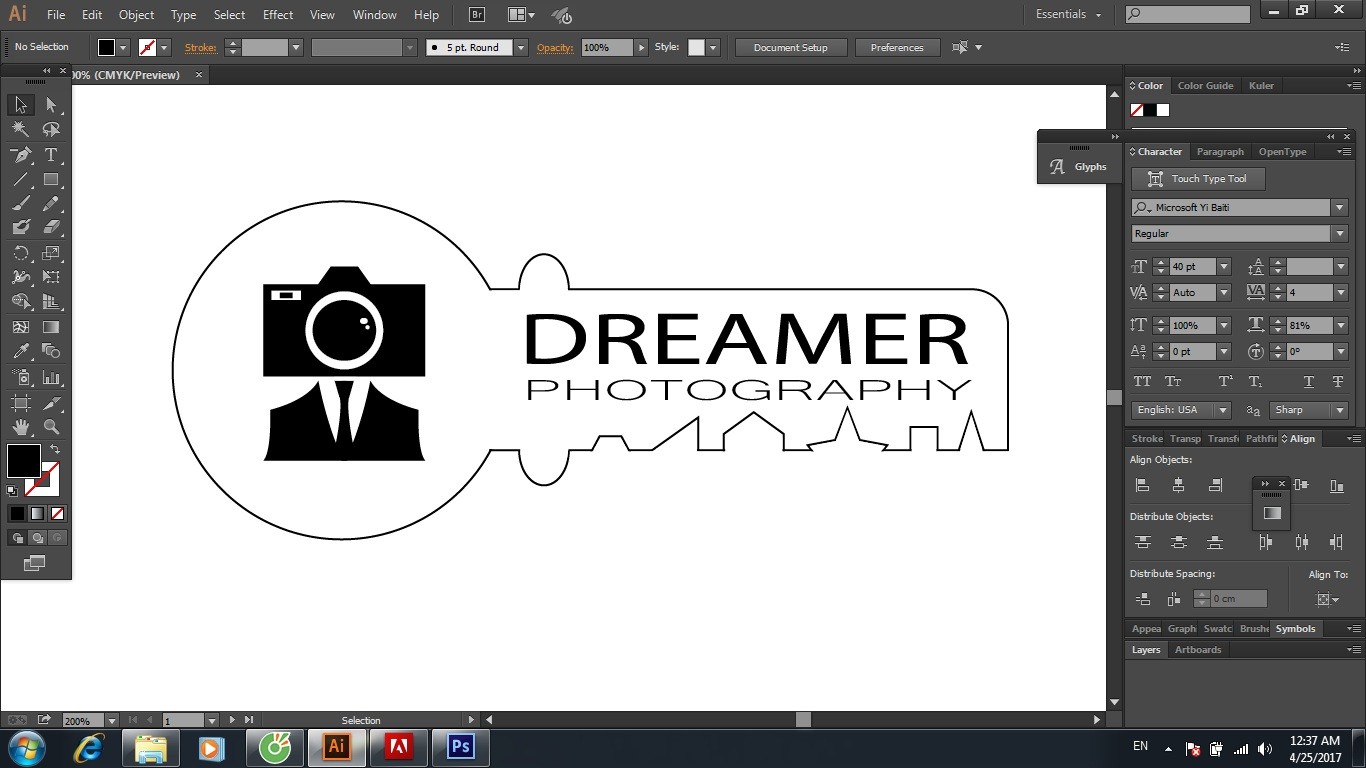Select the Pen tool
This screenshot has width=1366, height=768.
20,155
